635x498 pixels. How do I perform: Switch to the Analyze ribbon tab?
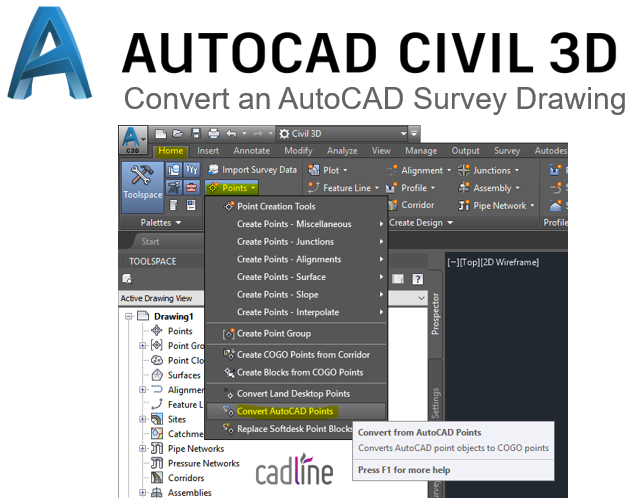(342, 151)
